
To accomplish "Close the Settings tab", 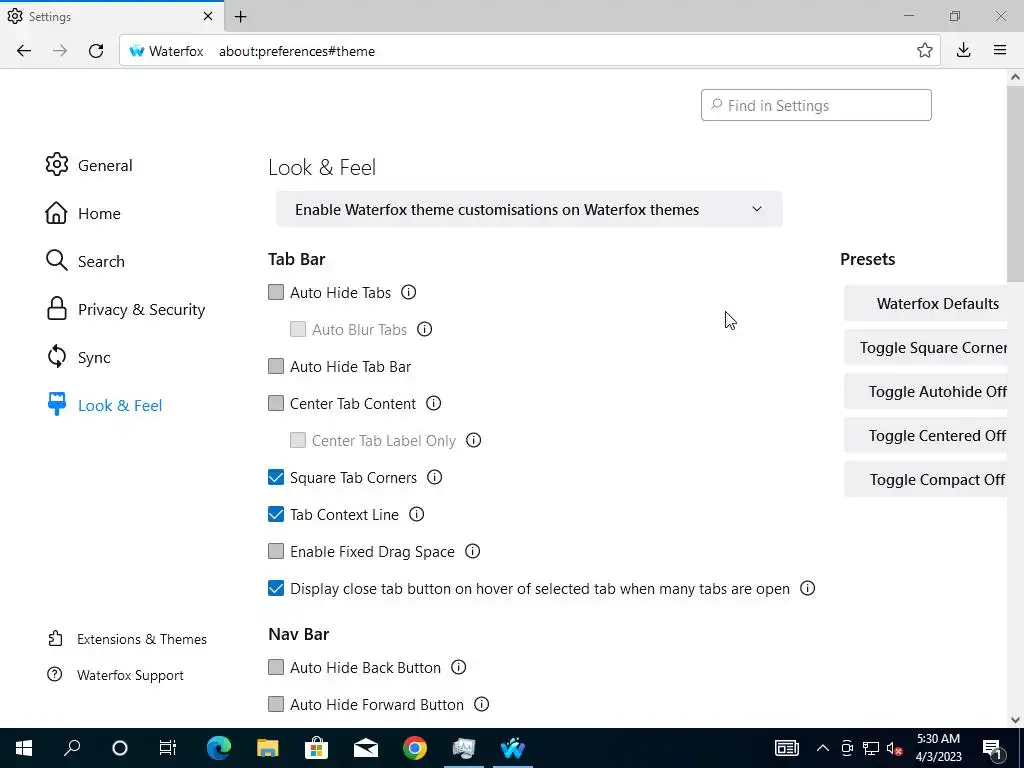I will click(x=208, y=16).
